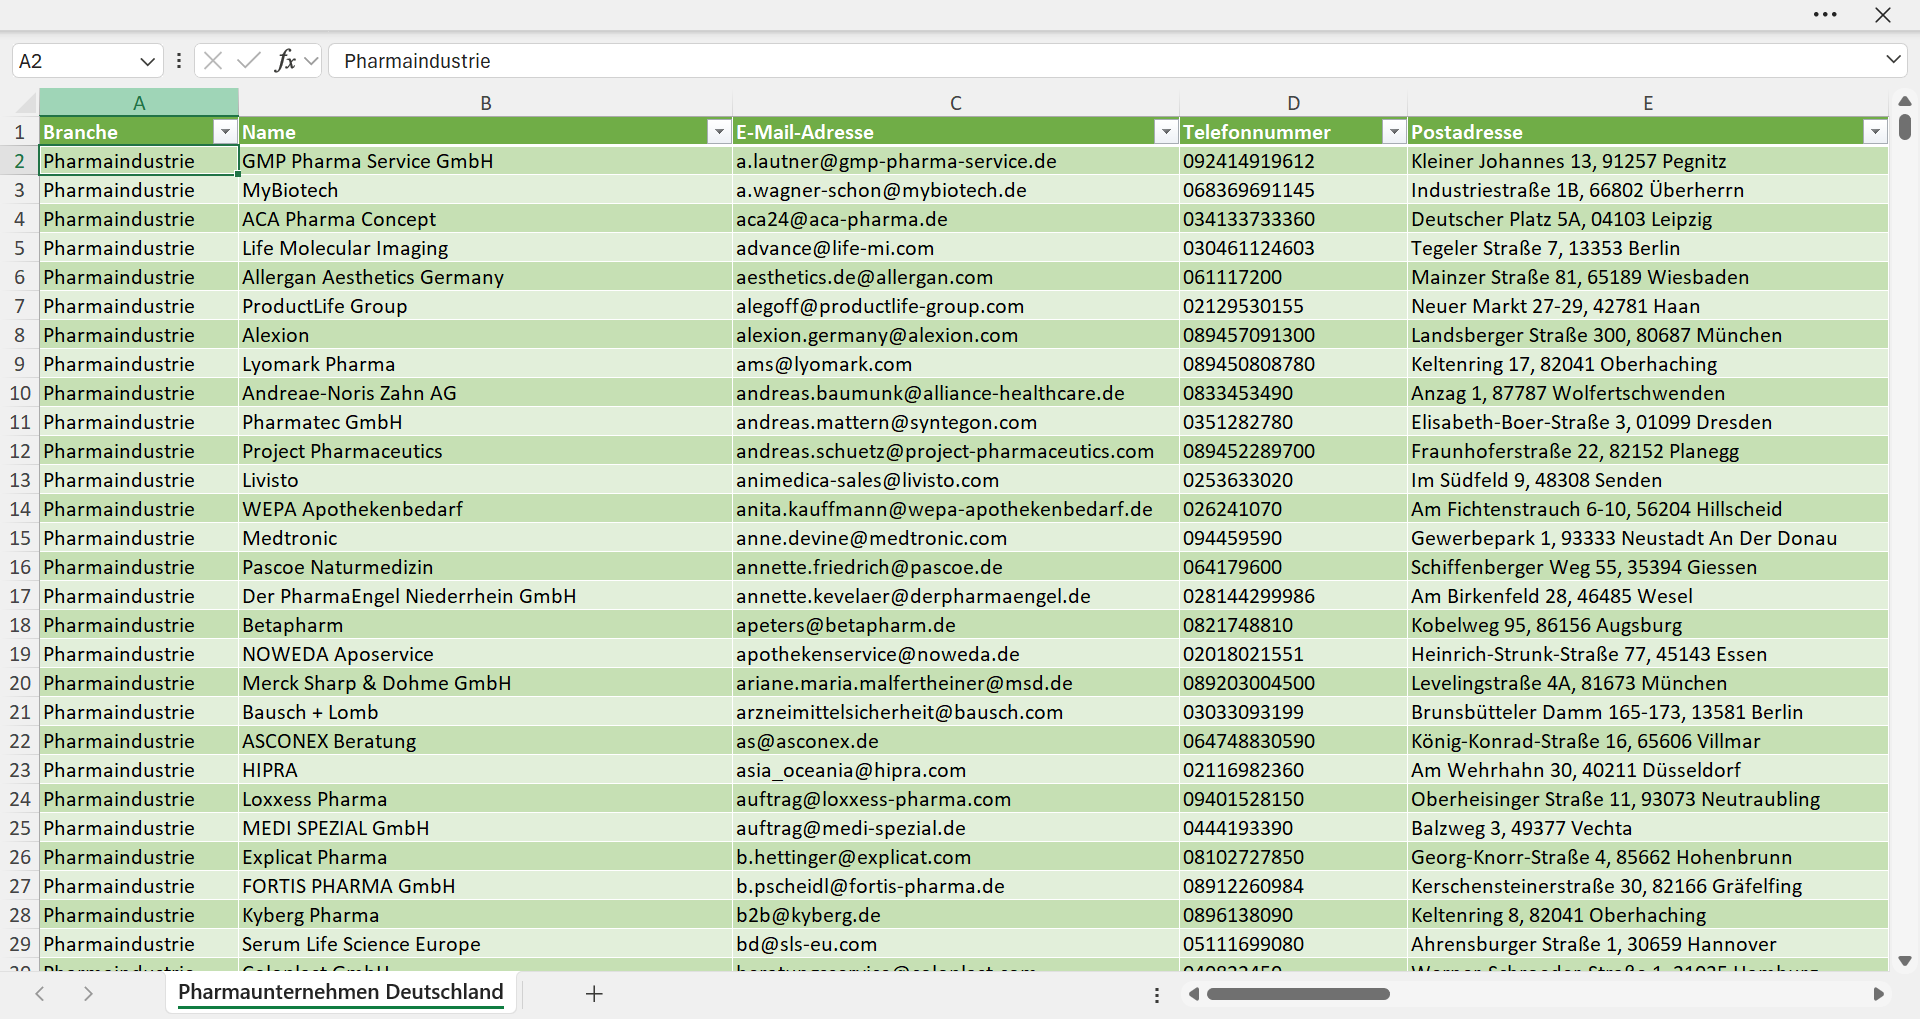Screen dimensions: 1920x1019
Task: Open the Name column filter dropdown
Action: click(x=719, y=132)
